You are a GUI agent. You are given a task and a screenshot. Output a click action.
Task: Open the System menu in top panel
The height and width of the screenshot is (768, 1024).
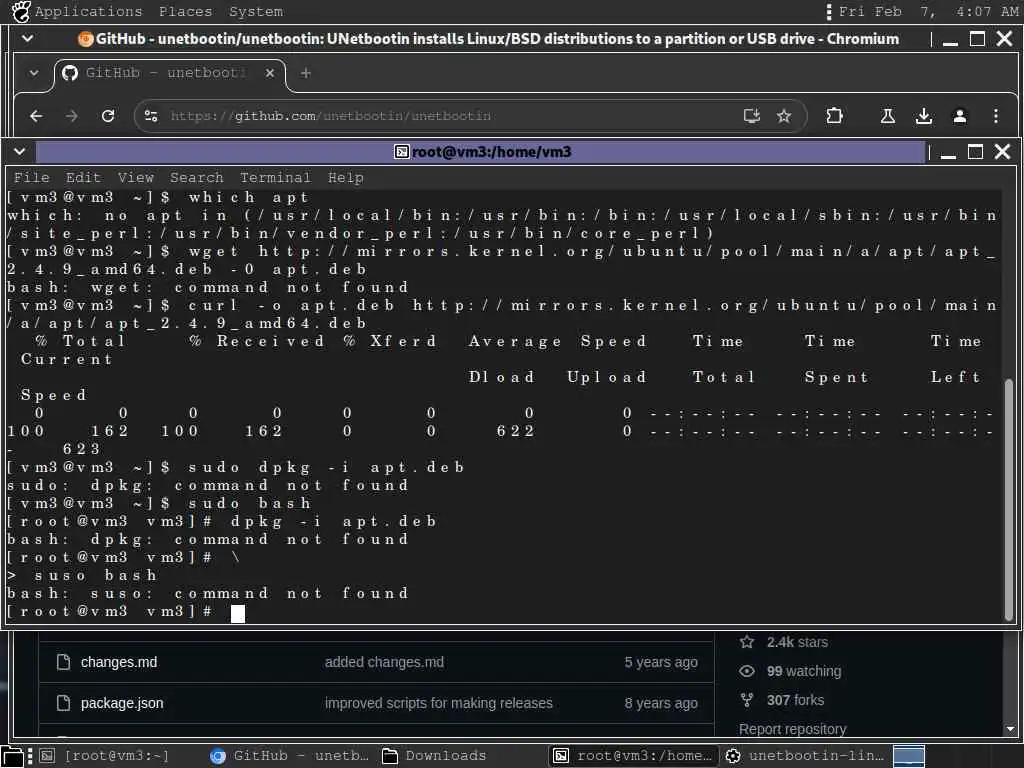click(256, 12)
